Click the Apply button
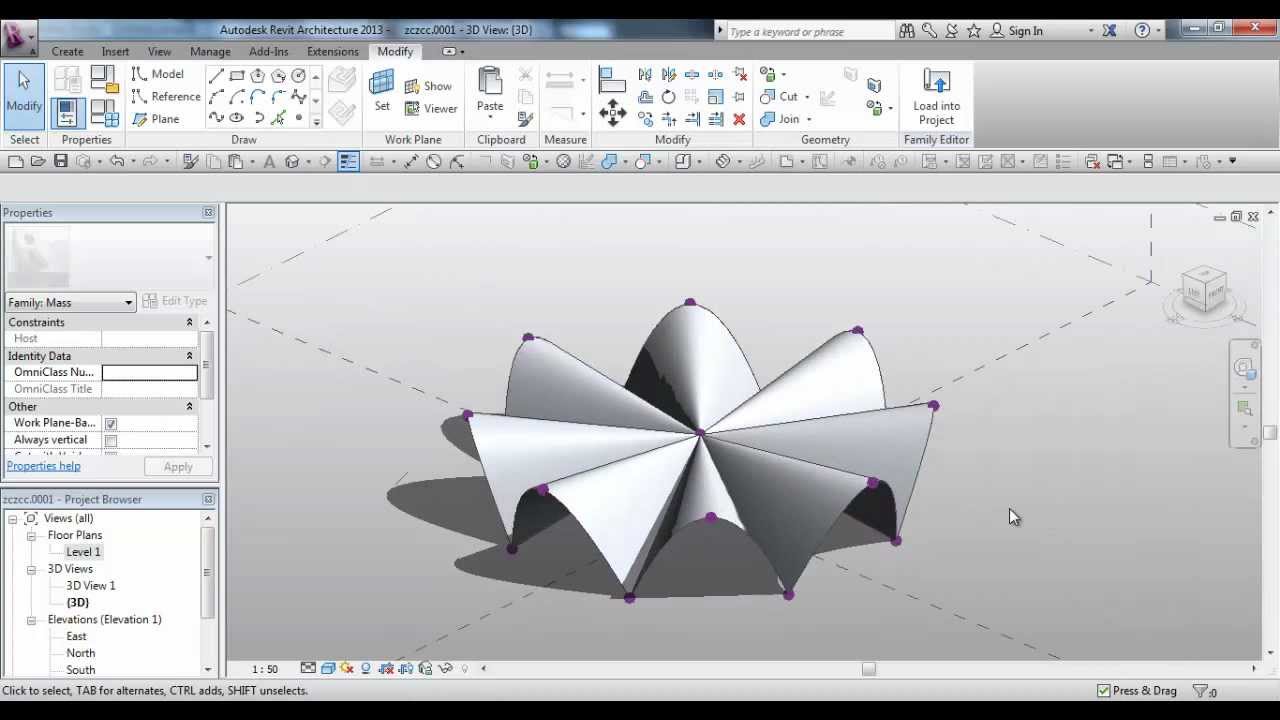This screenshot has height=720, width=1280. 178,467
